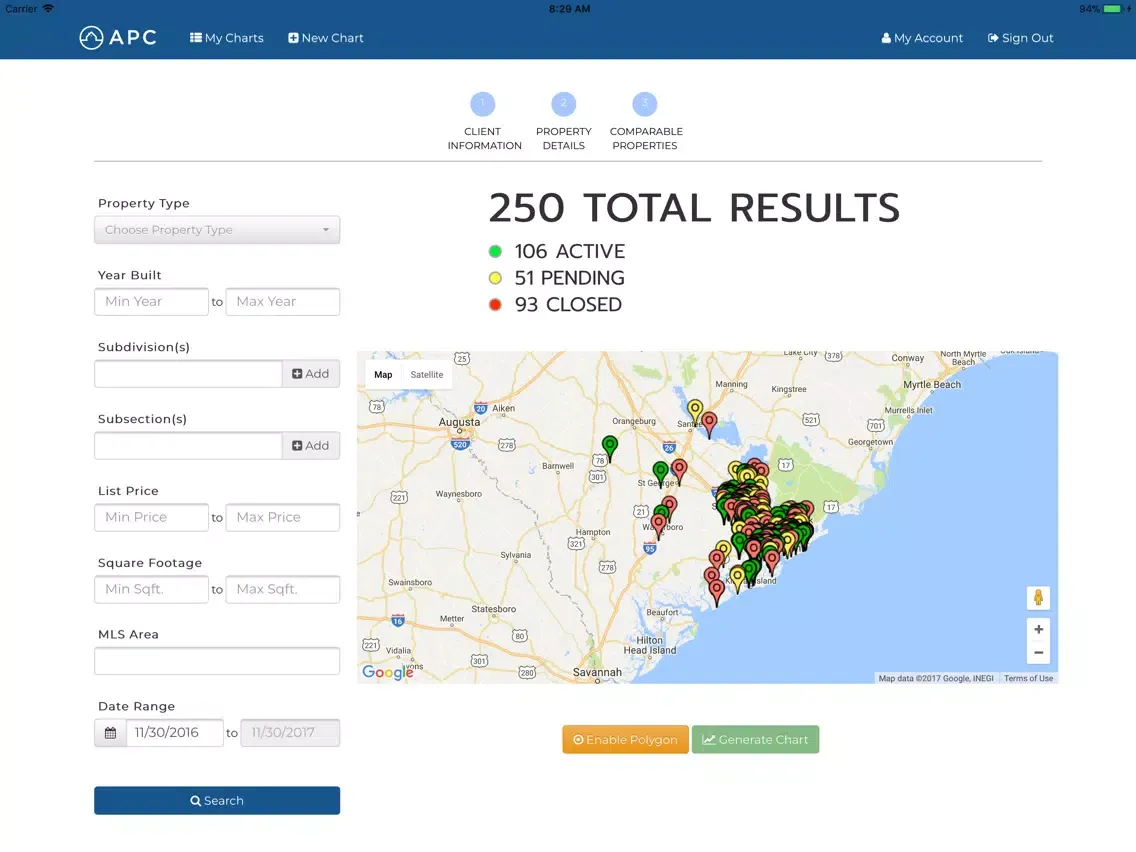Expand the Property Type dropdown
The image size is (1136, 852).
pyautogui.click(x=217, y=230)
